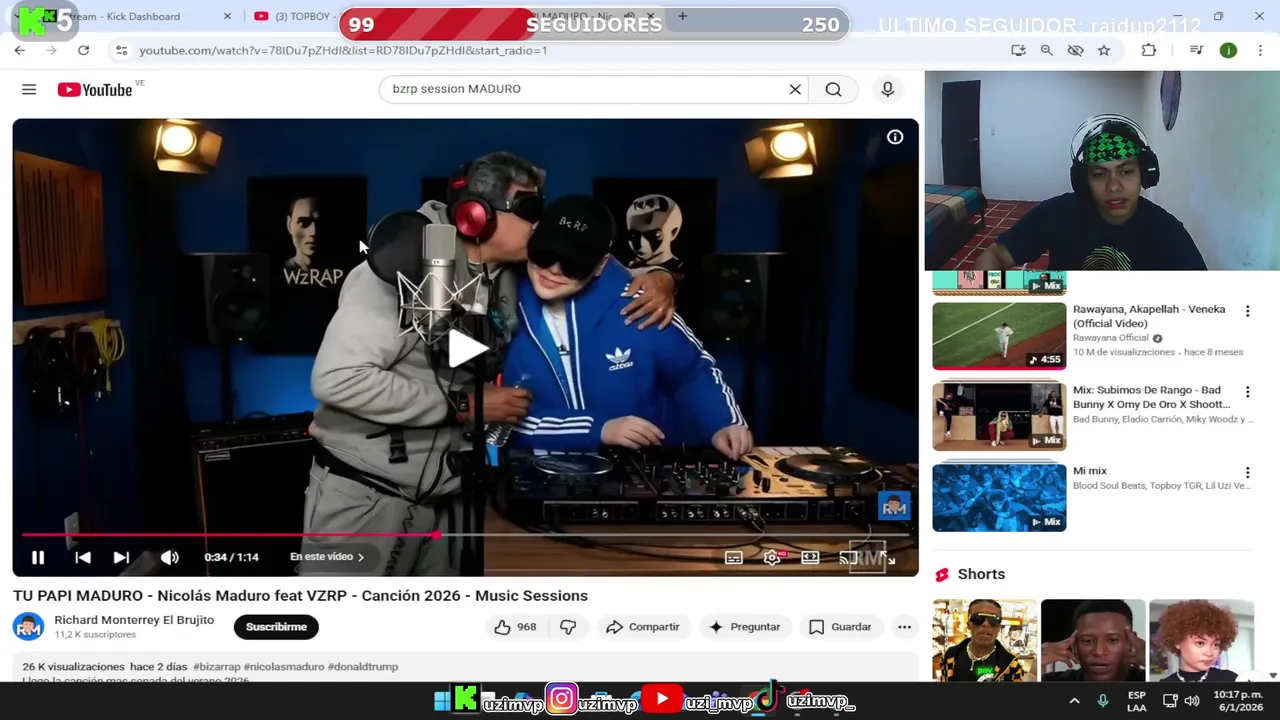This screenshot has width=1280, height=720.
Task: Open the Mi mix thumbnail
Action: coord(999,496)
